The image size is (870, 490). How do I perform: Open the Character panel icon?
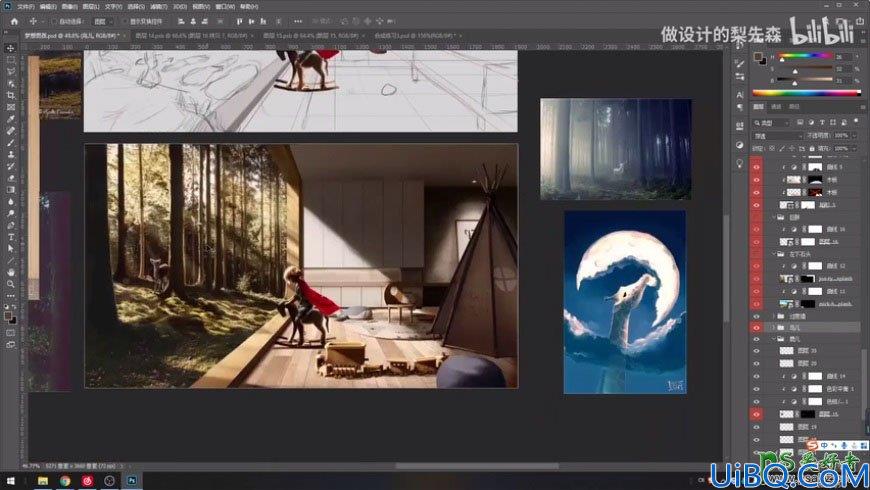point(740,95)
